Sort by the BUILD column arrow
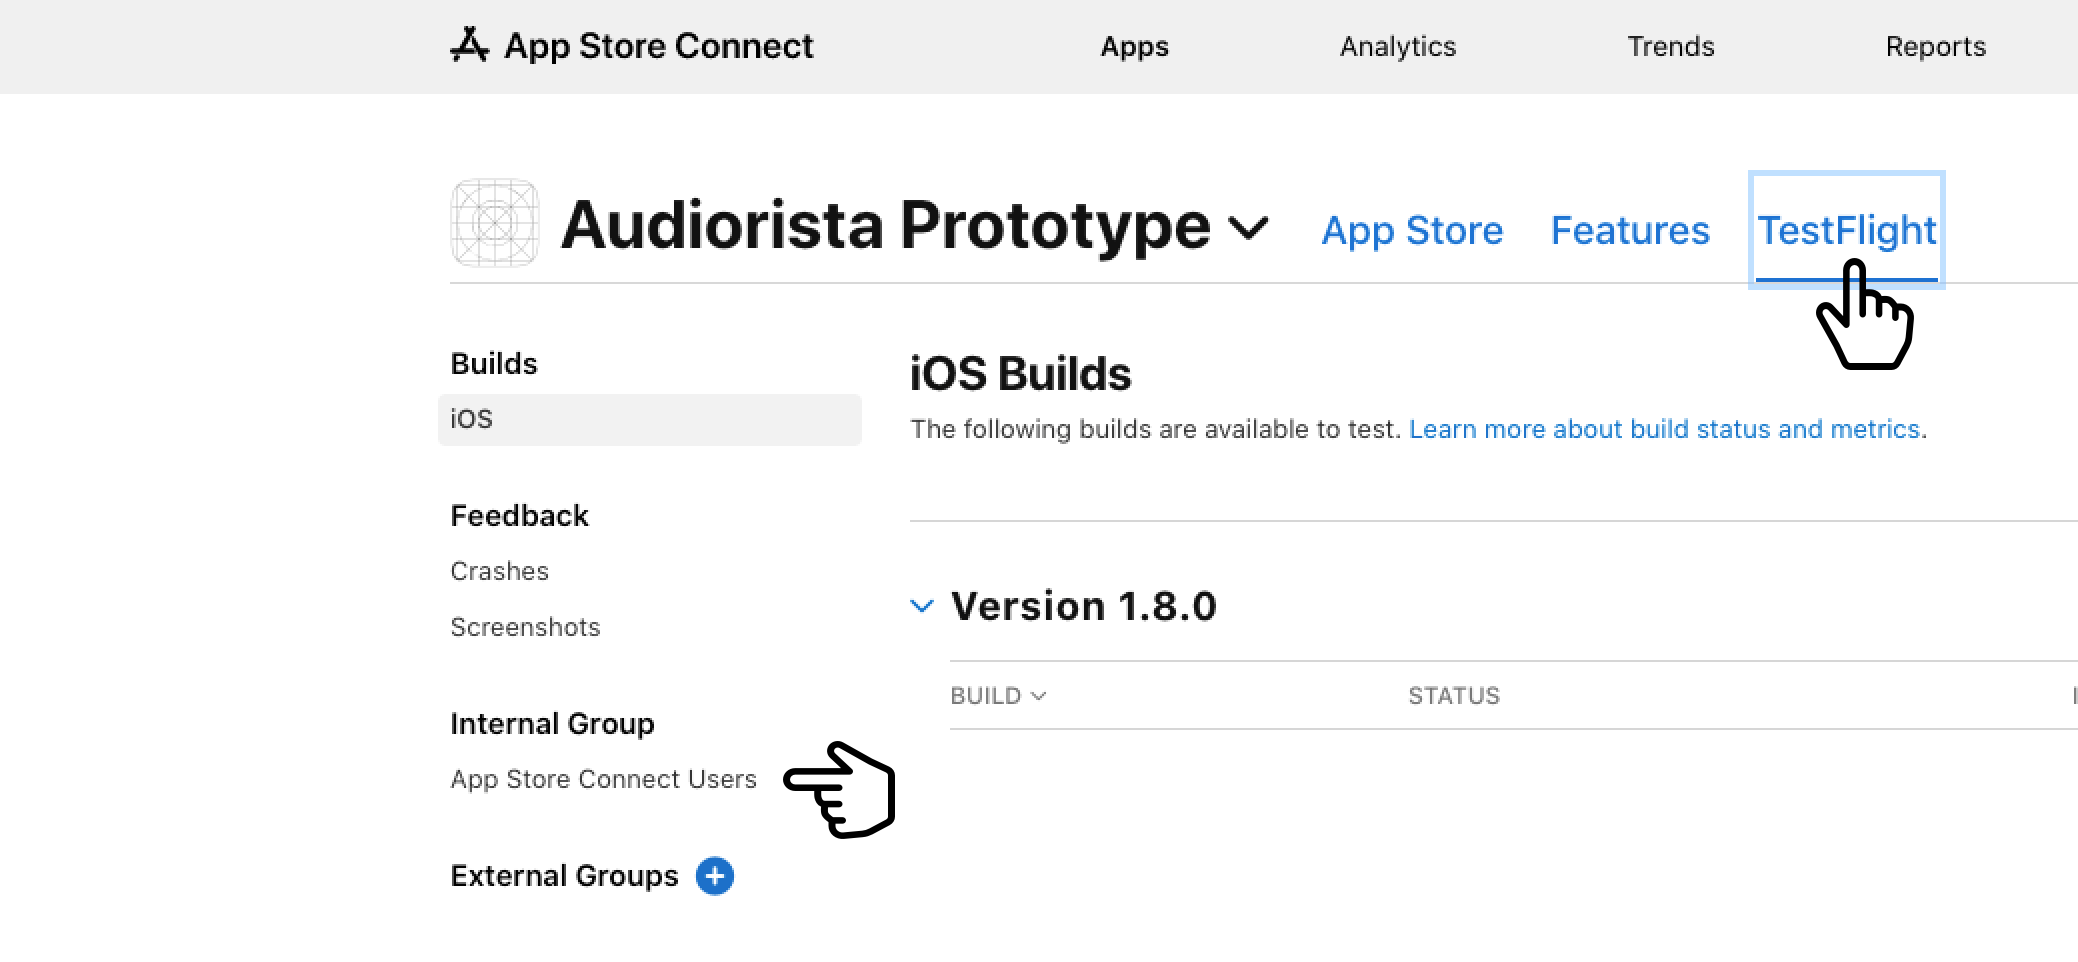 click(1038, 696)
